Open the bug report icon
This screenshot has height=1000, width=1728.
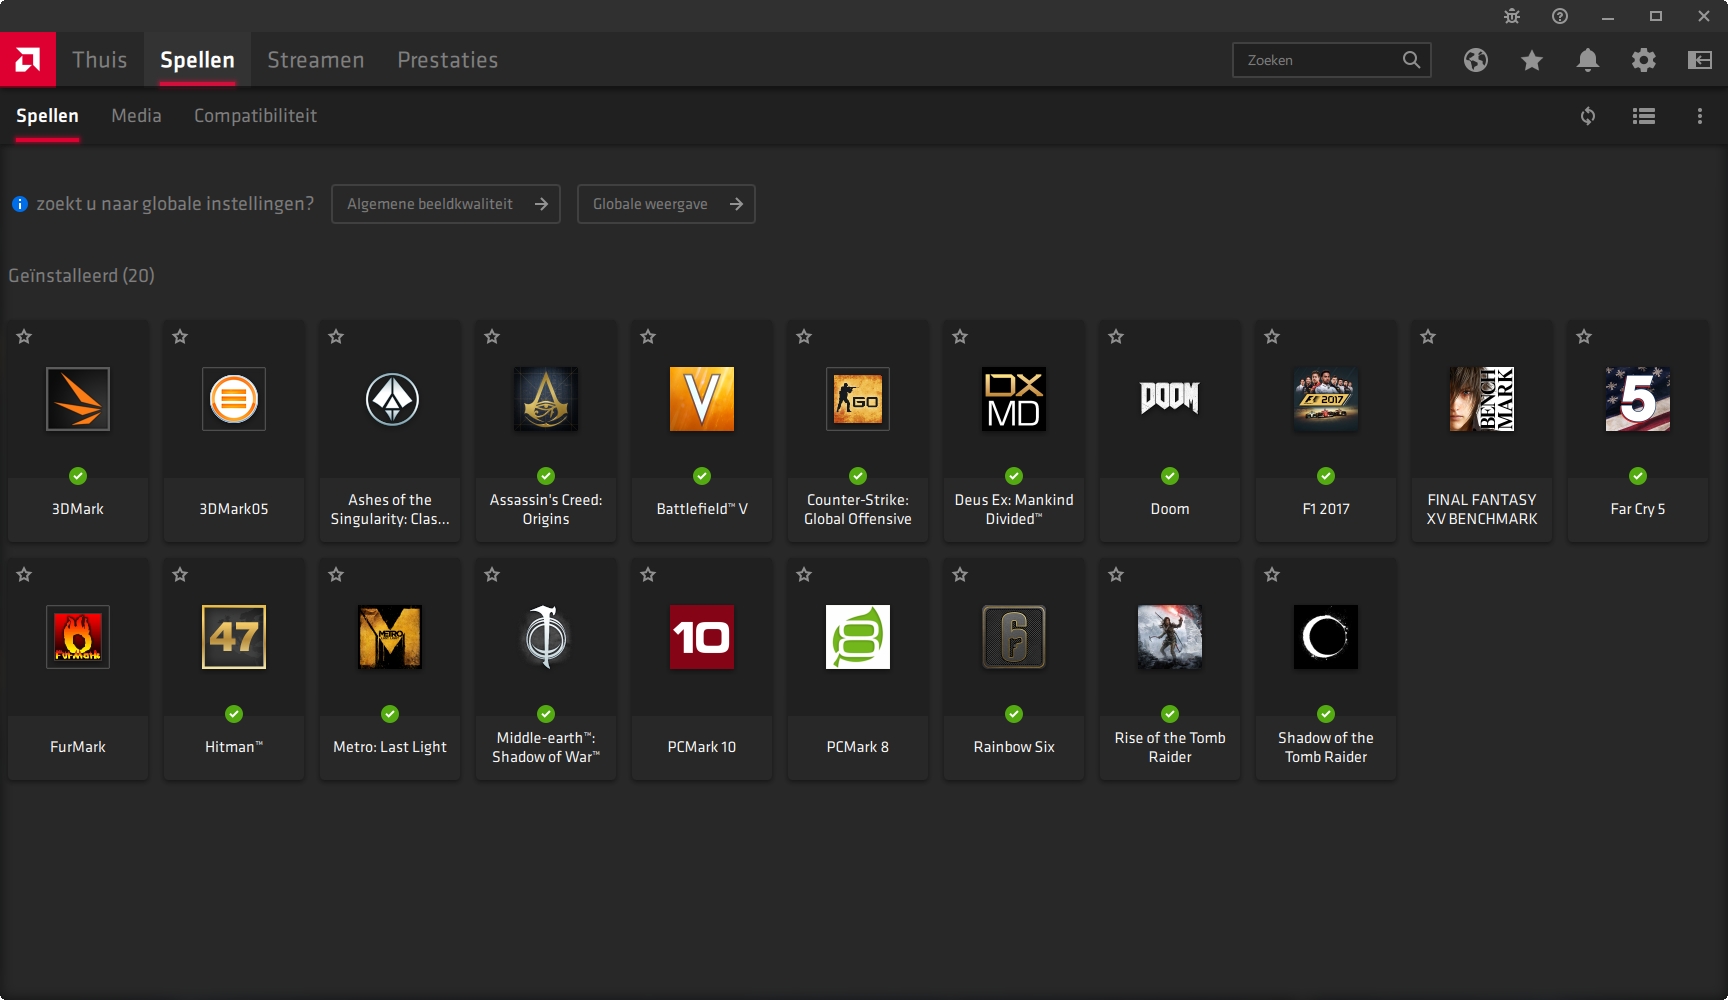pos(1512,16)
